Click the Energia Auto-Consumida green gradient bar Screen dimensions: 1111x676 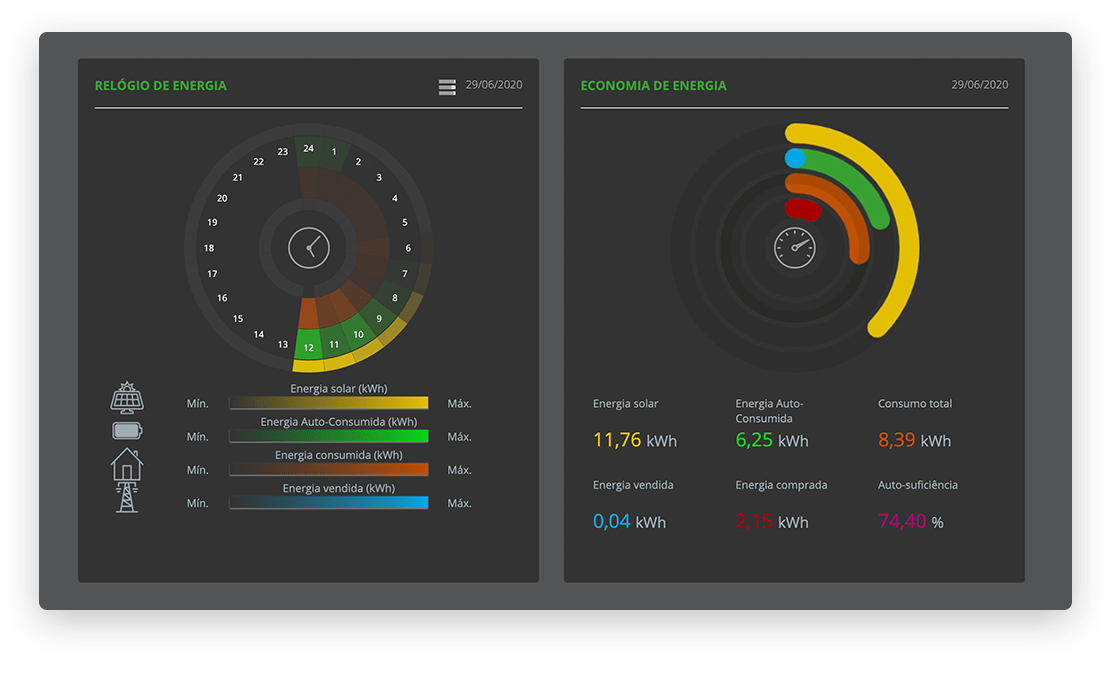(328, 436)
